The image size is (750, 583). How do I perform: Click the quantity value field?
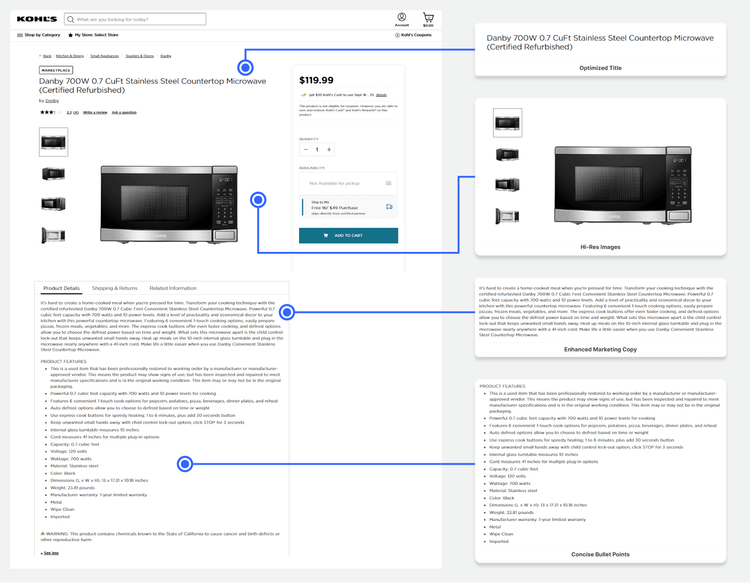317,150
